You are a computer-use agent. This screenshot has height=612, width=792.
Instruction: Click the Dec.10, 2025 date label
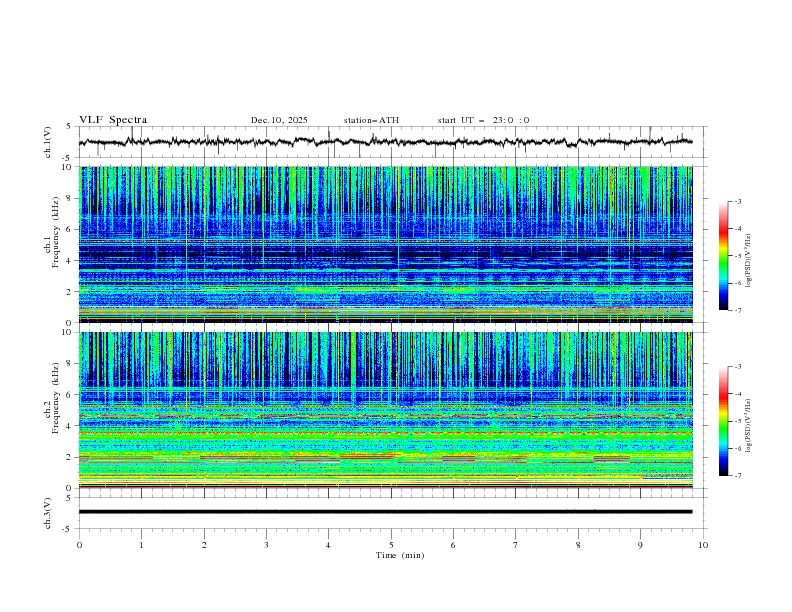pyautogui.click(x=279, y=120)
